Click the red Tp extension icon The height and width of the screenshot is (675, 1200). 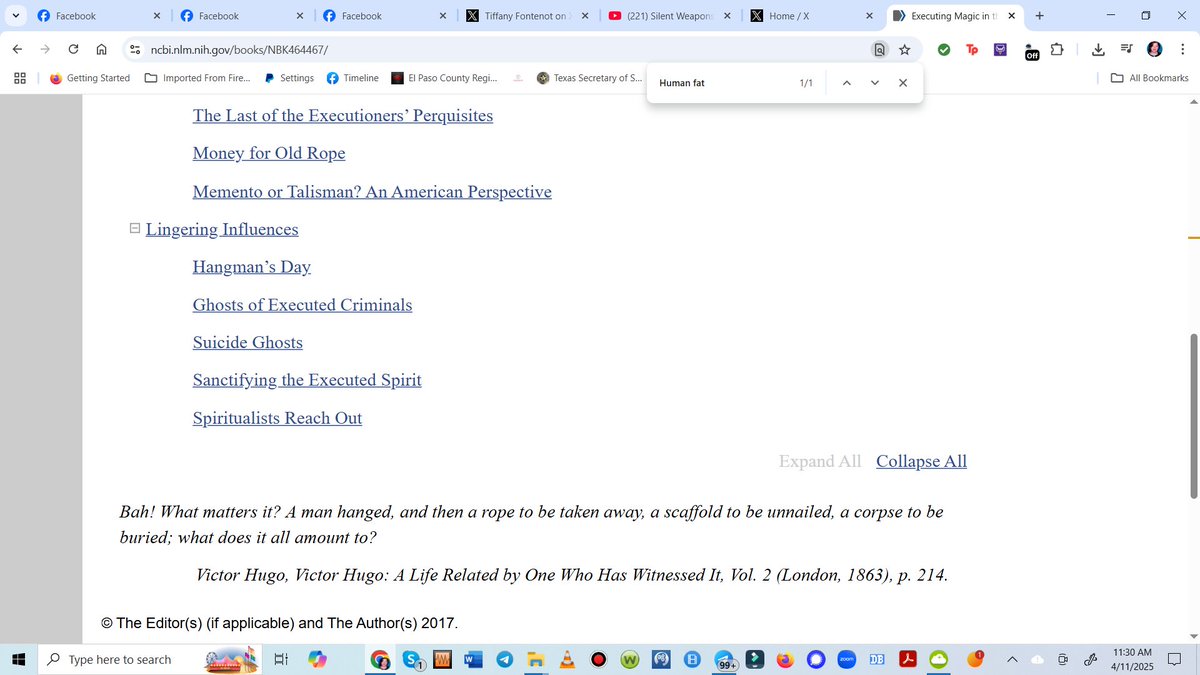pos(972,49)
